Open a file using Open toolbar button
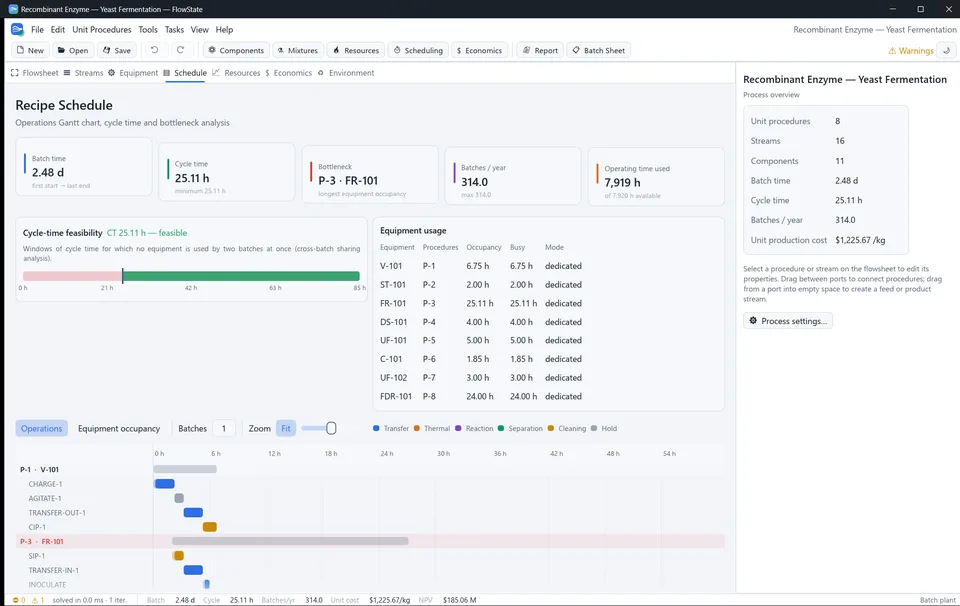 (73, 50)
